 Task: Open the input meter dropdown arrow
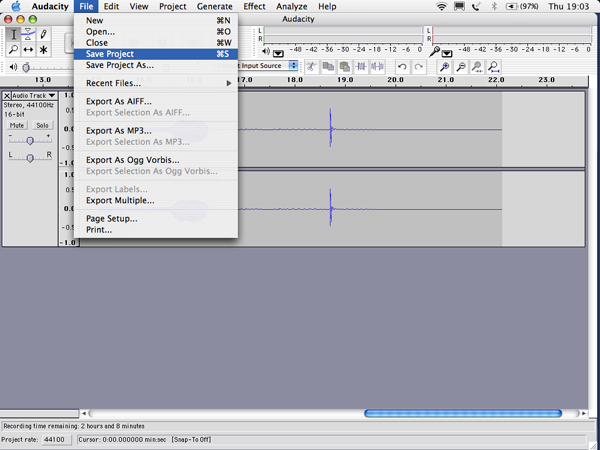[x=447, y=53]
